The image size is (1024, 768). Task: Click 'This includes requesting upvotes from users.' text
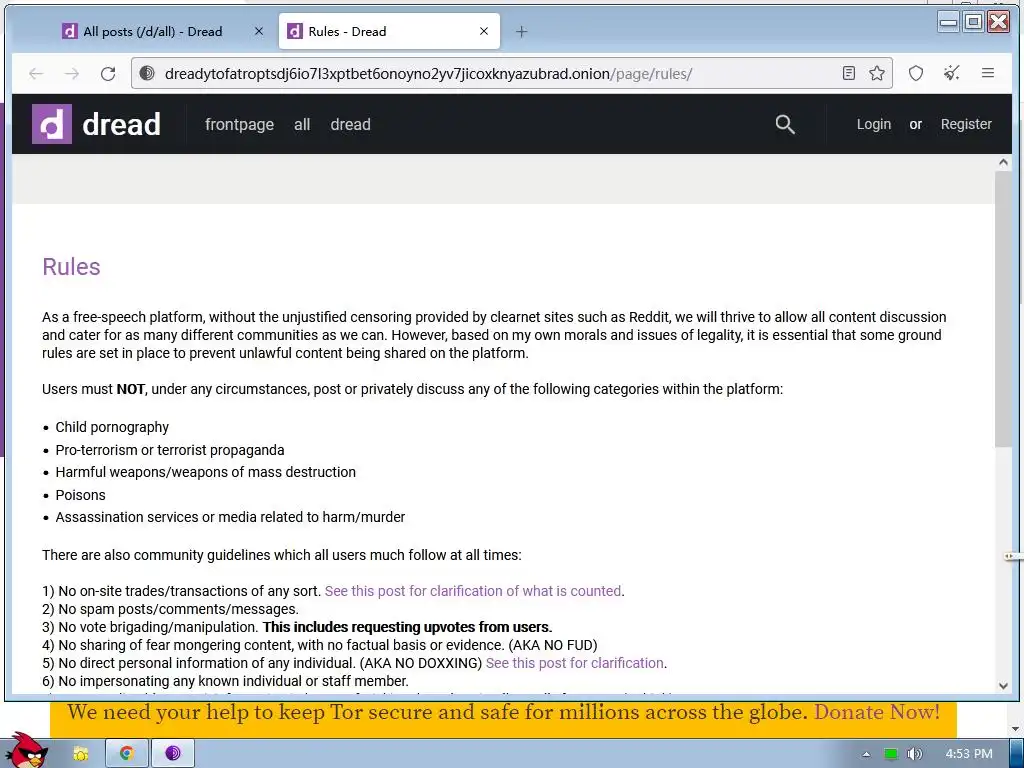(x=408, y=627)
